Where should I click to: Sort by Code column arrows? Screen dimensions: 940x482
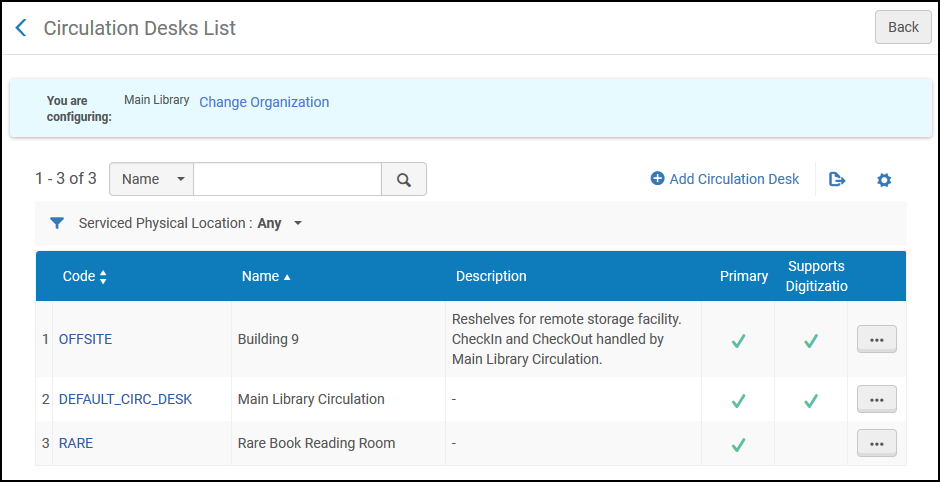pyautogui.click(x=103, y=276)
